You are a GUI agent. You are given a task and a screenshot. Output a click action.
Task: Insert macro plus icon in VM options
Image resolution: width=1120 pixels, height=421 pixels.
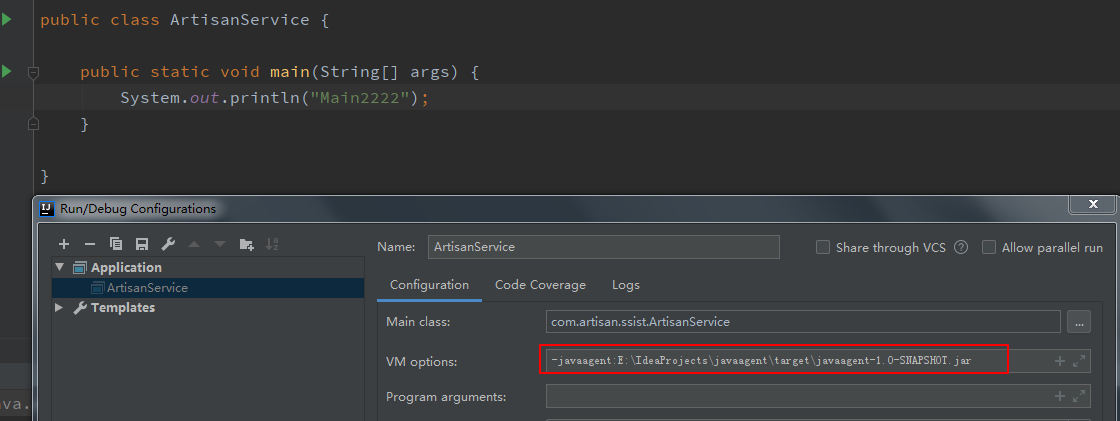click(1060, 361)
